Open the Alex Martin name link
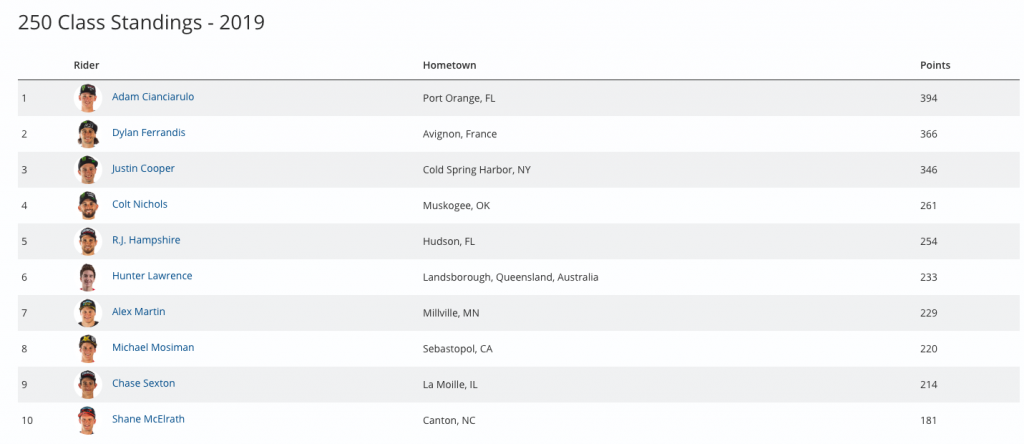1024x444 pixels. 139,312
